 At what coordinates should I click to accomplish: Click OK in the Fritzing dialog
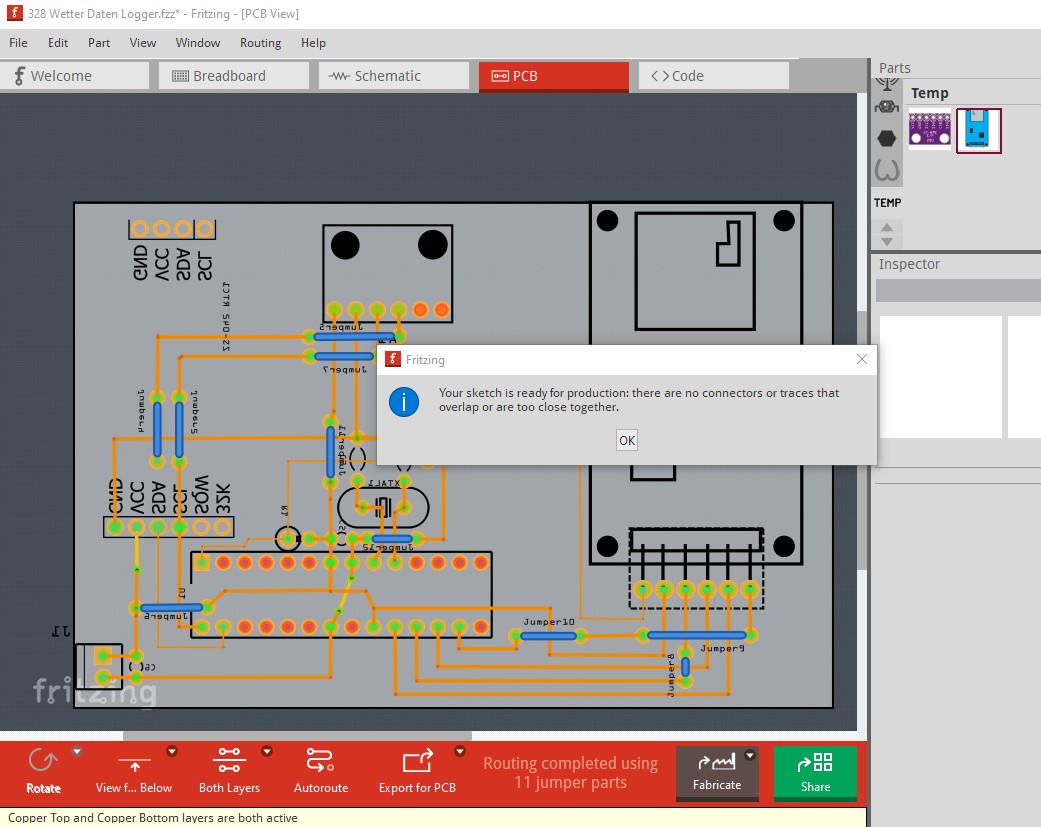click(627, 440)
